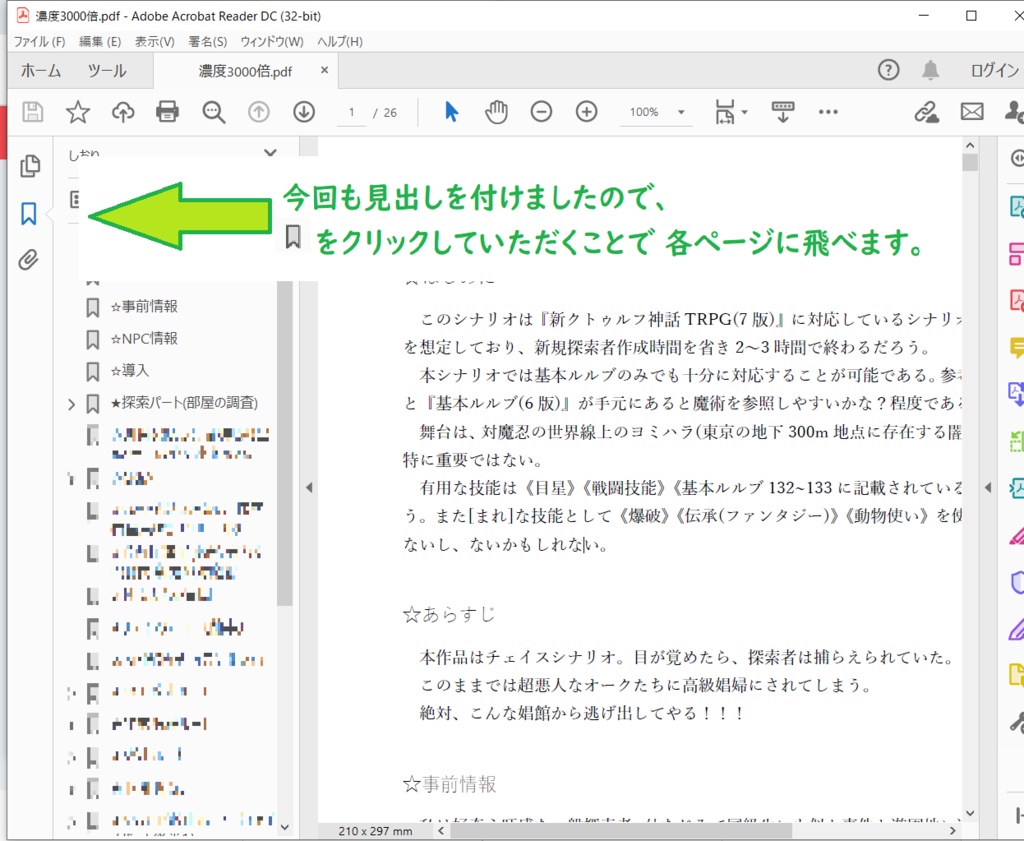1024x841 pixels.
Task: Click the ☆あらすじ heading text
Action: click(x=449, y=614)
